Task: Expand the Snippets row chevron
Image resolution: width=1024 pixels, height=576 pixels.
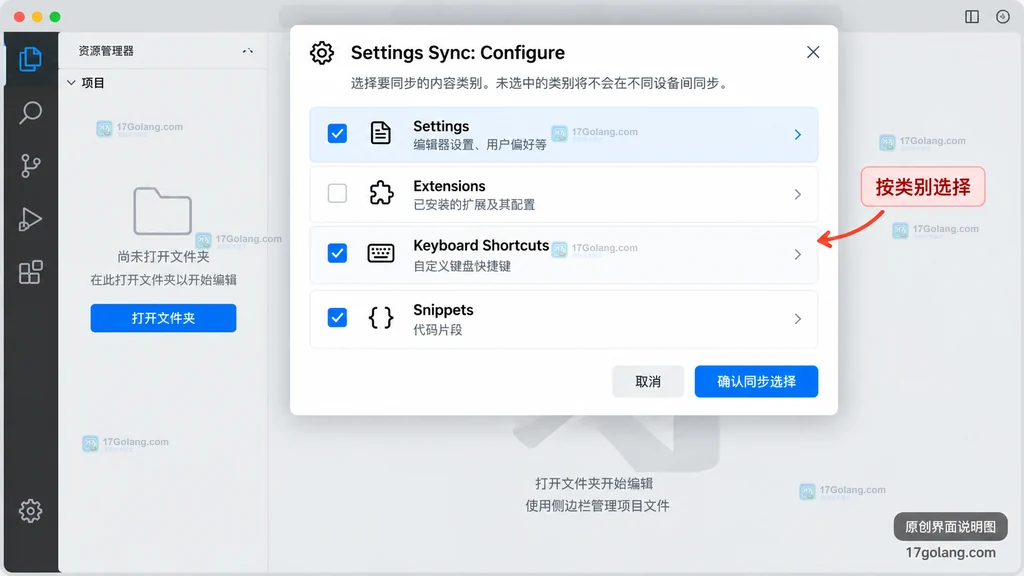Action: coord(797,319)
